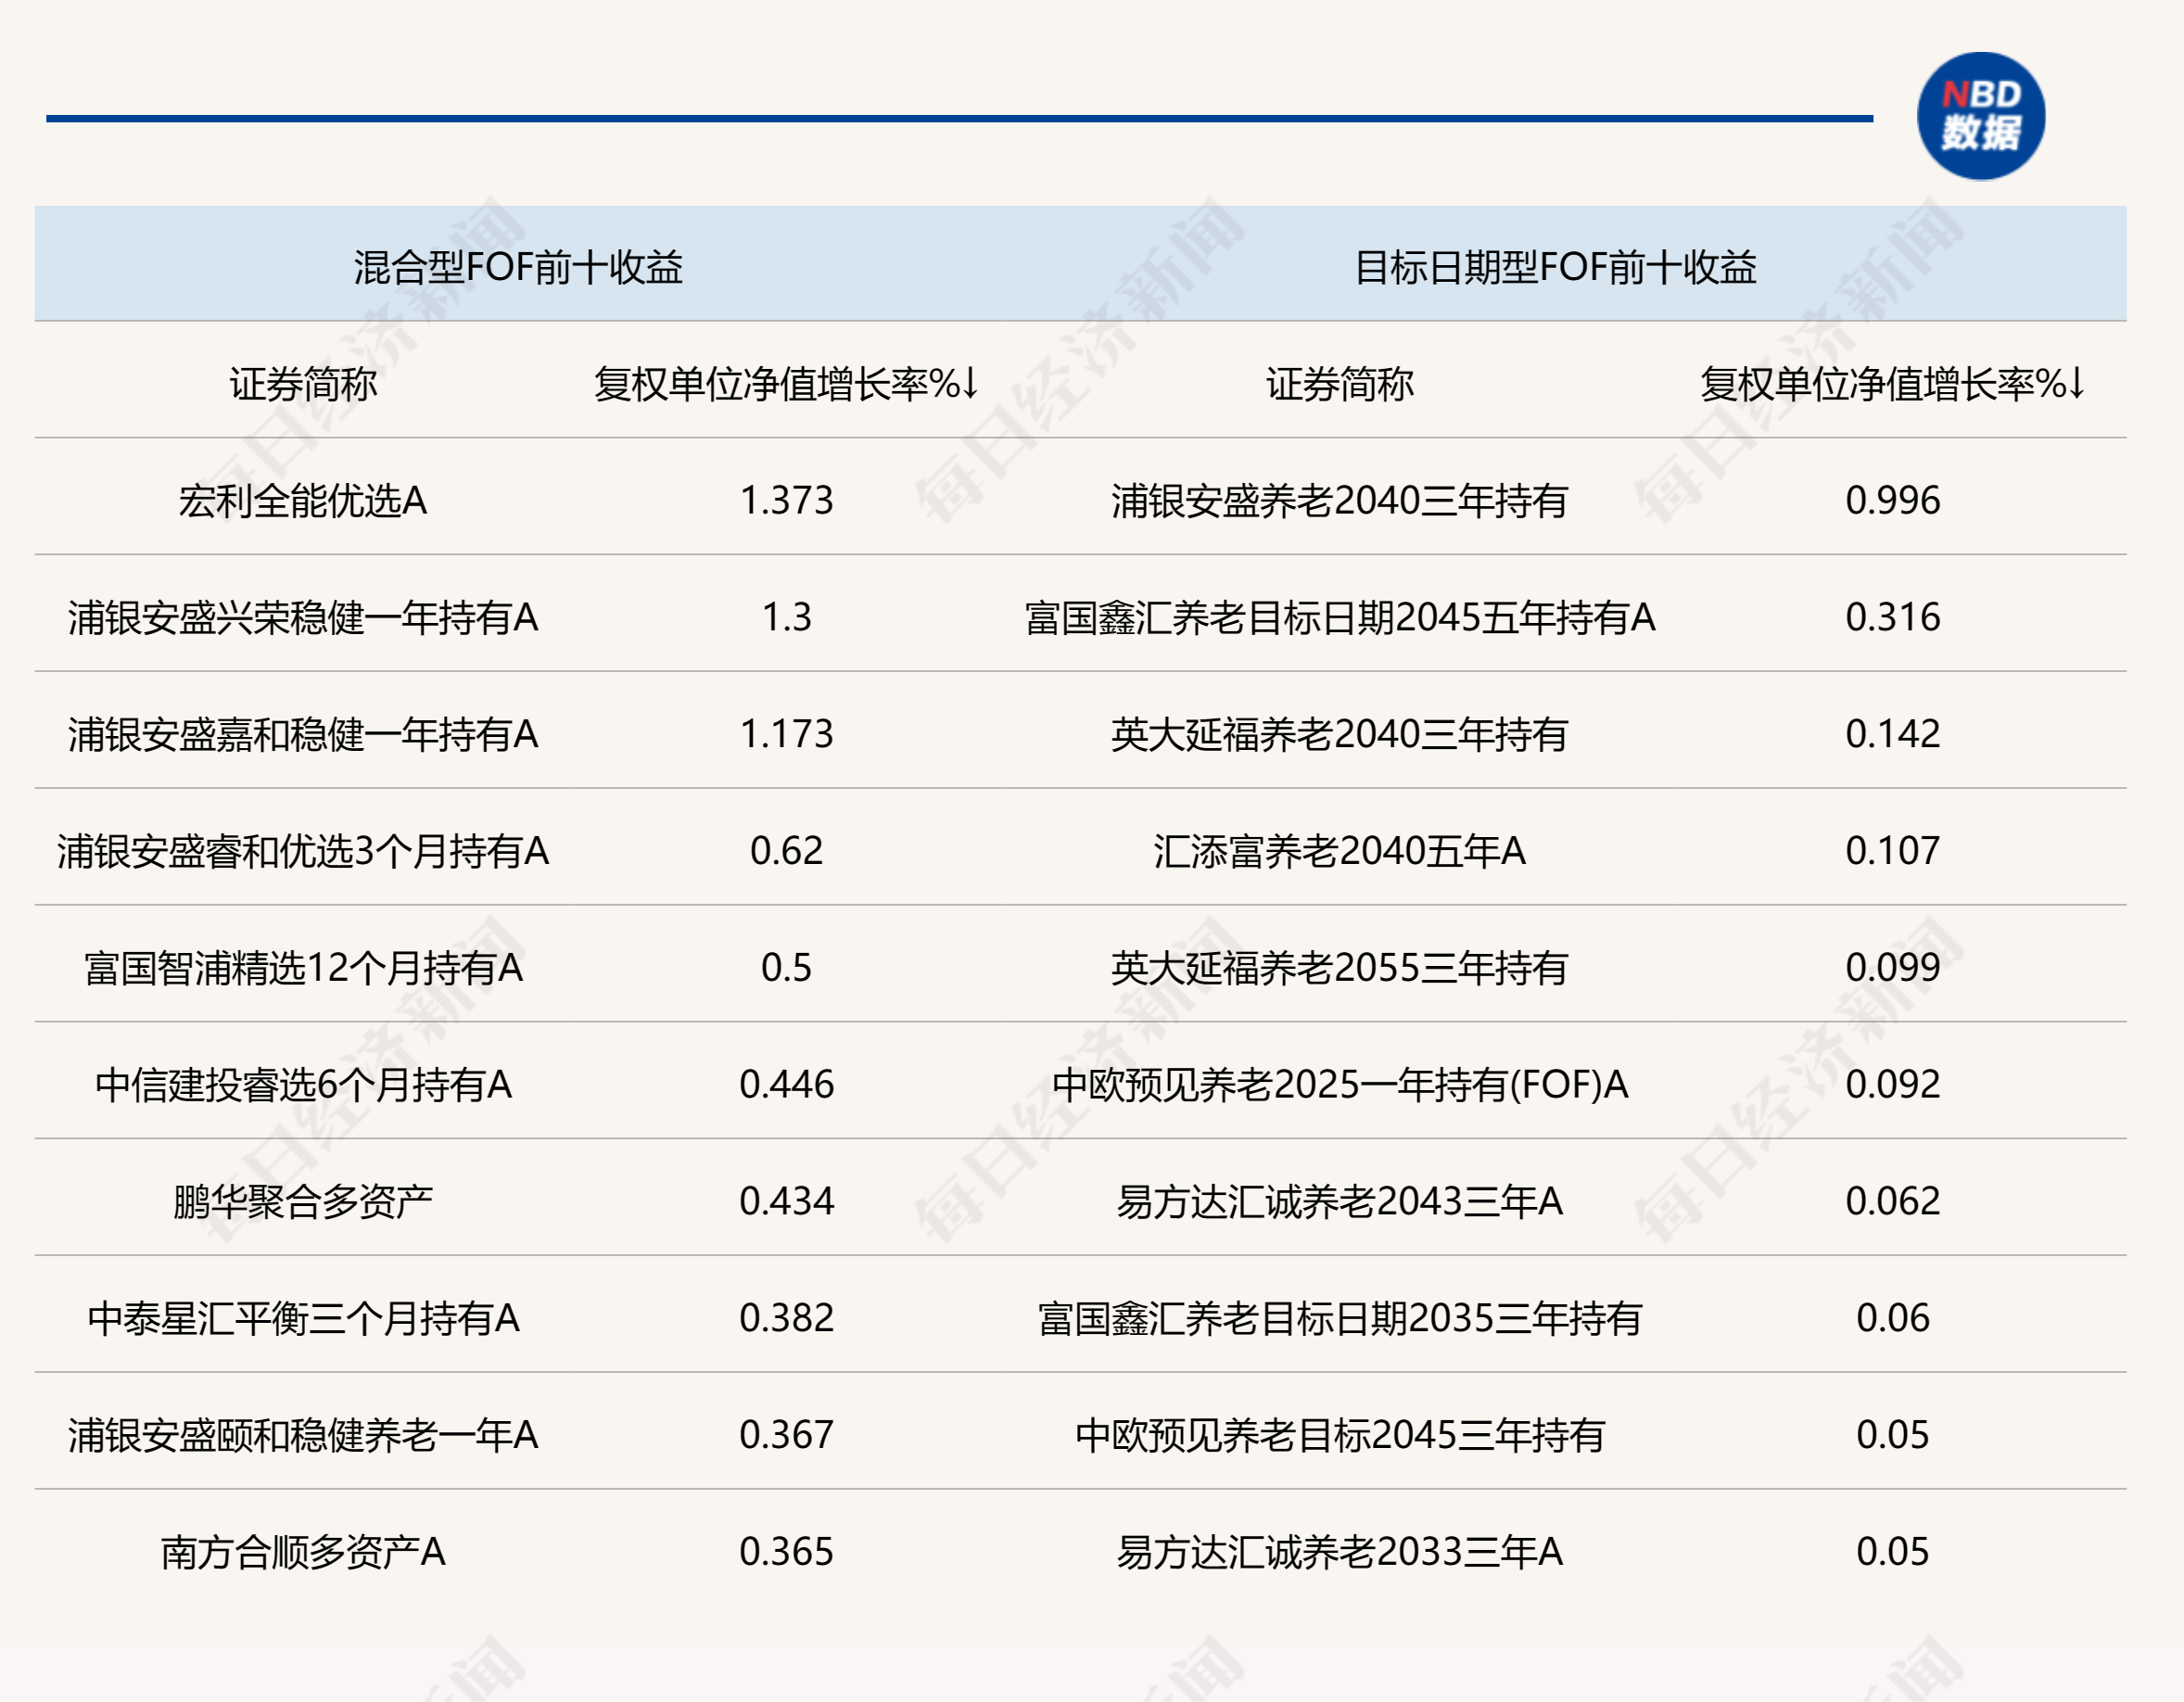Screen dimensions: 2184x1702
Task: Click the value 1.3 for 兴荣稳健
Action: tap(786, 617)
